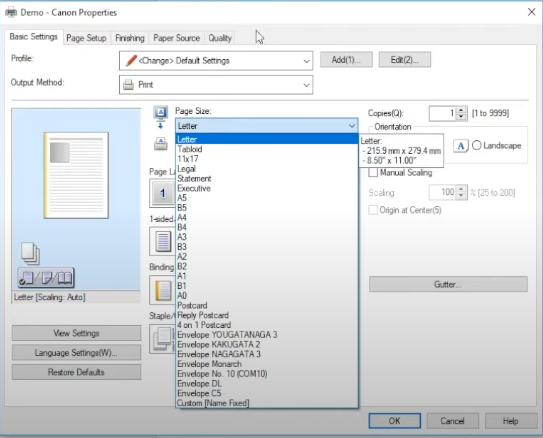Open the Gutter... settings
543x438 pixels.
click(x=448, y=284)
